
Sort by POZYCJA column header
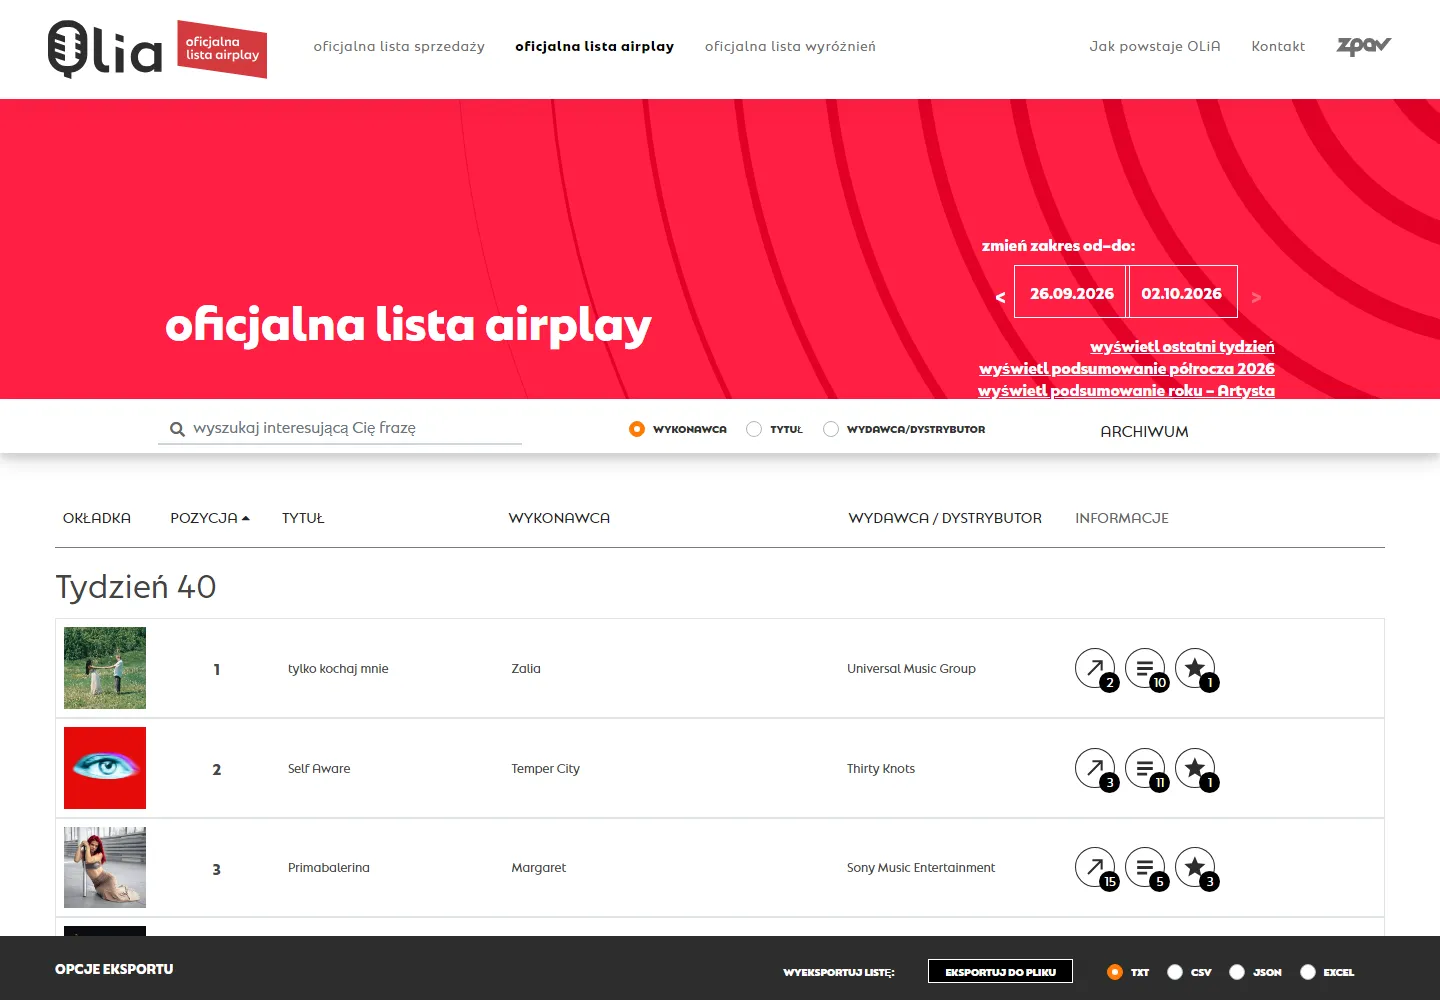[210, 518]
